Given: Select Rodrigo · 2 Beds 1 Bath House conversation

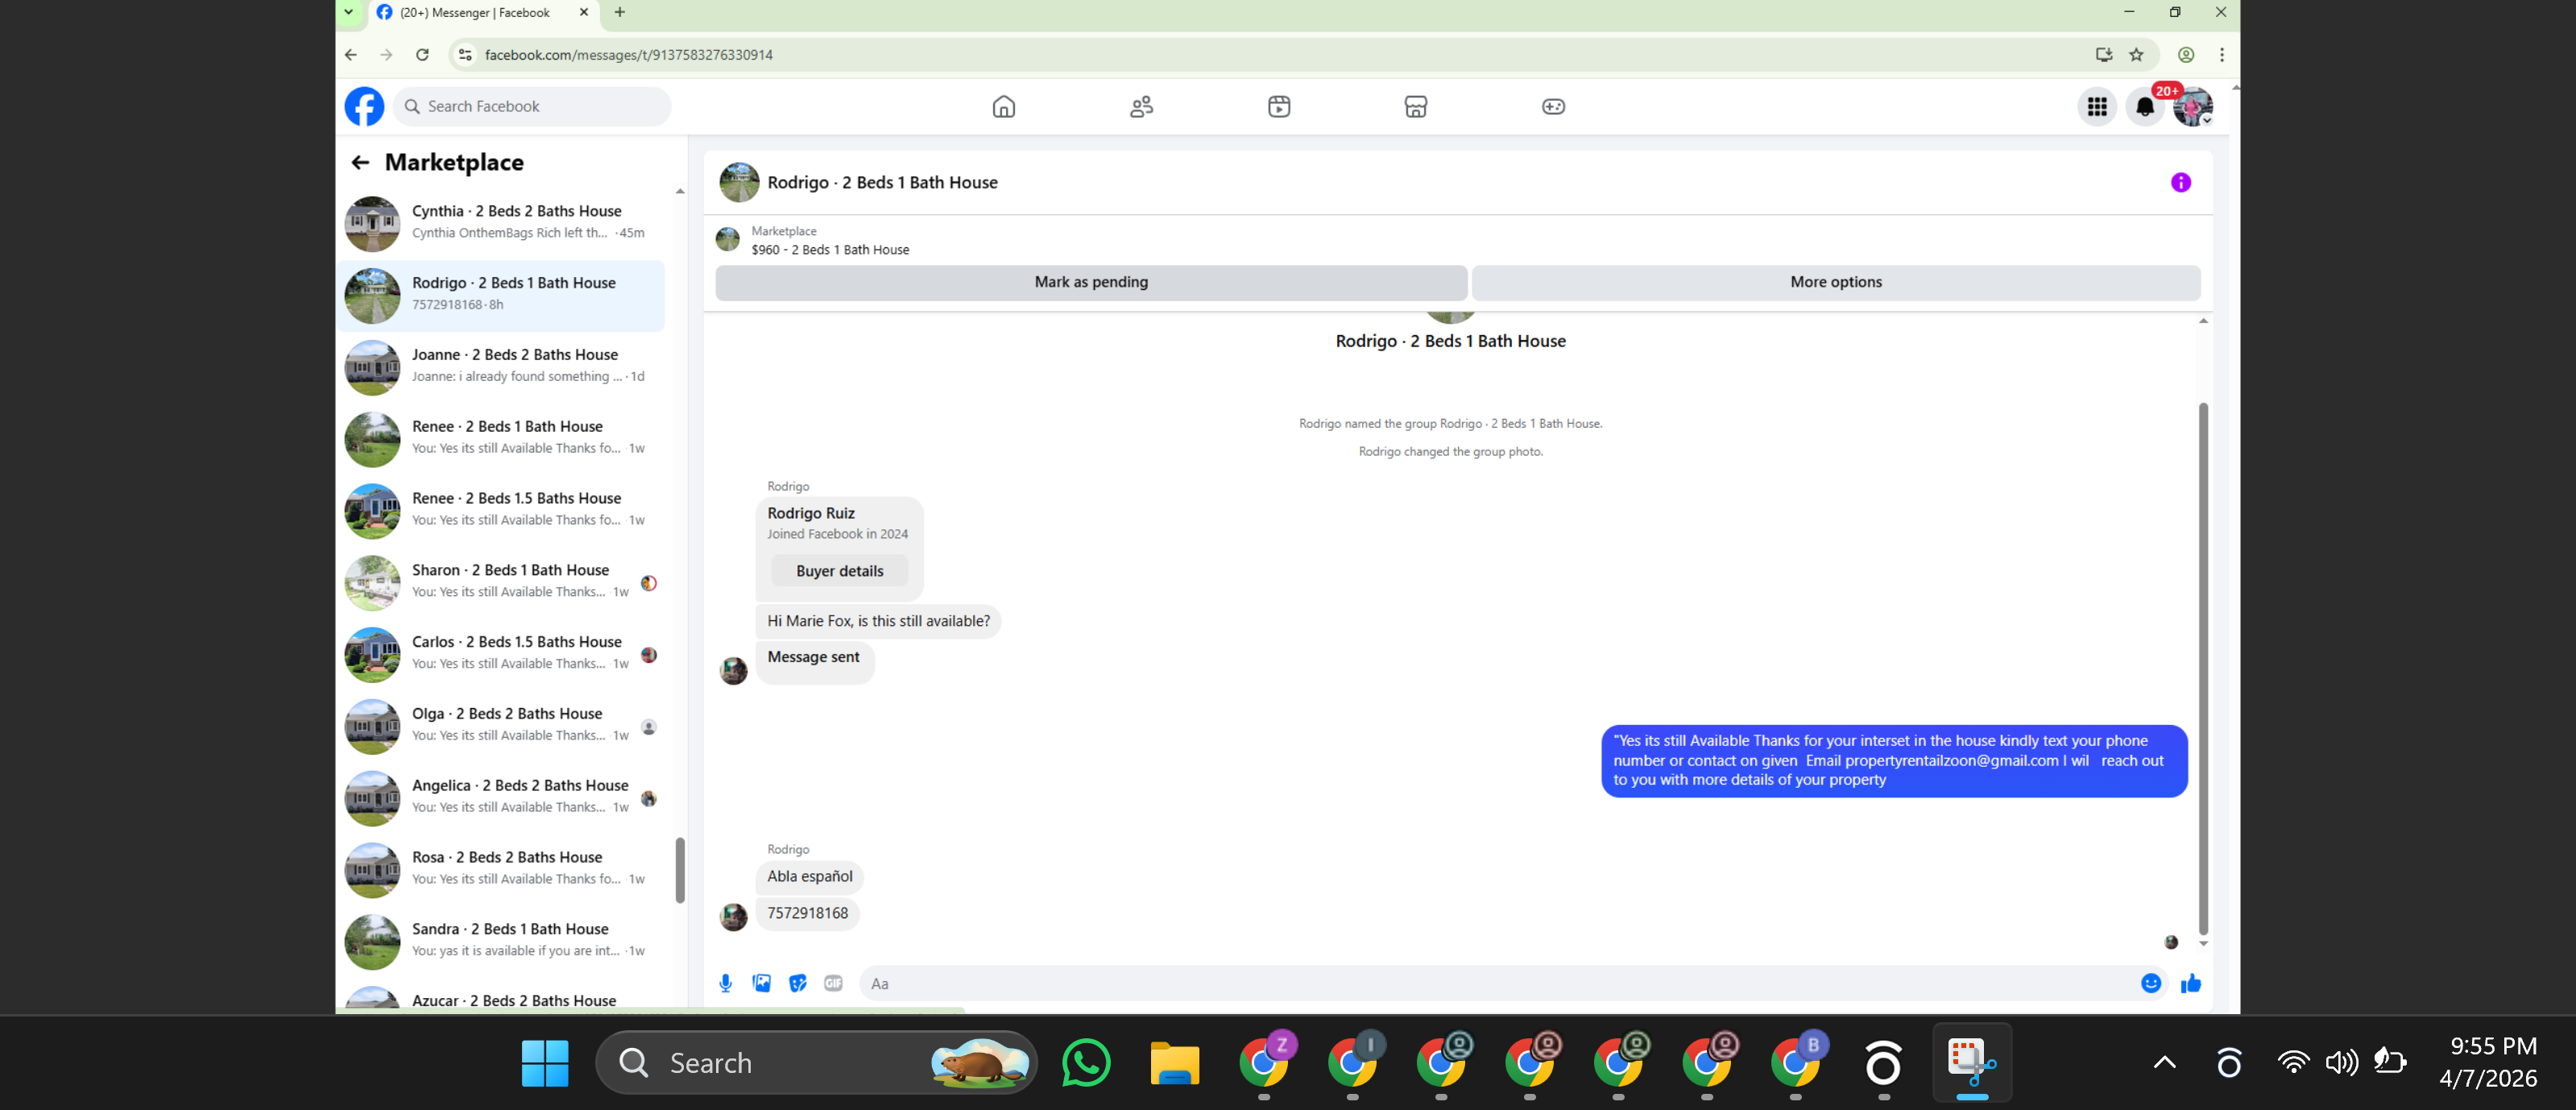Looking at the screenshot, I should (x=502, y=295).
